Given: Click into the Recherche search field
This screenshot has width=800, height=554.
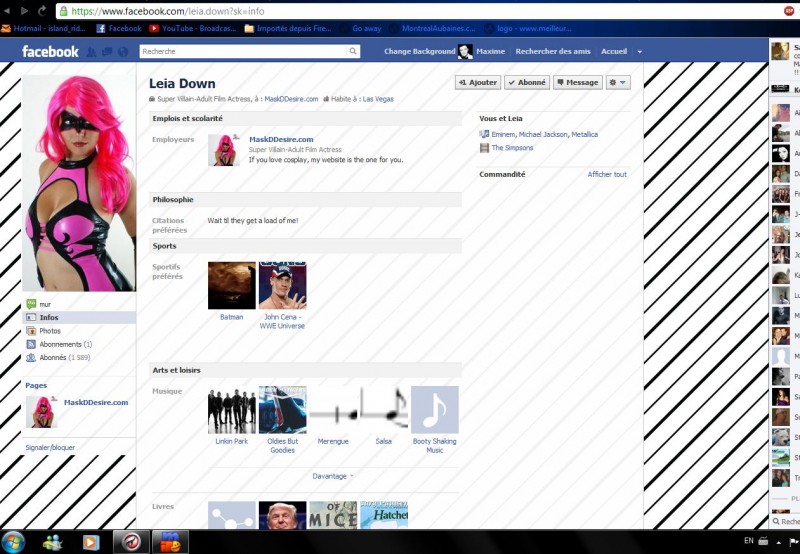Looking at the screenshot, I should pos(243,51).
